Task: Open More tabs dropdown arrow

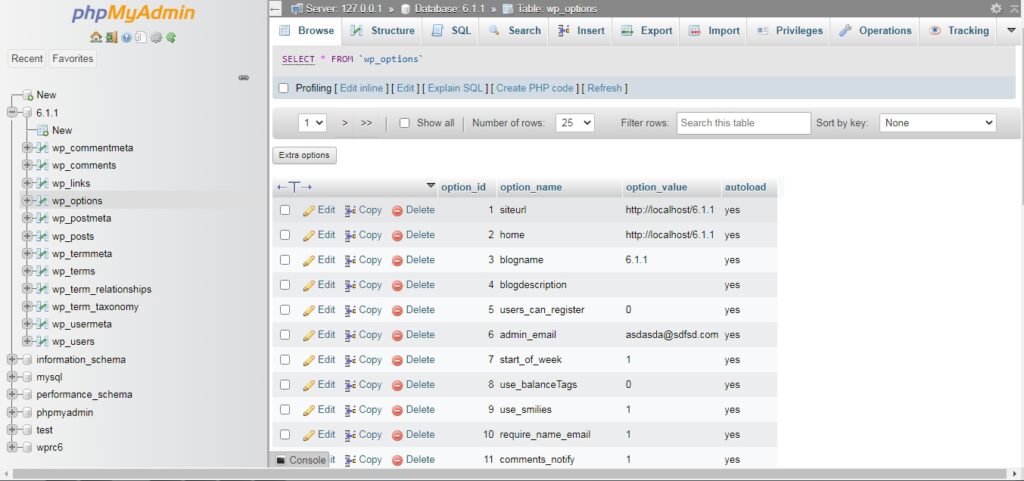Action: pyautogui.click(x=1010, y=31)
